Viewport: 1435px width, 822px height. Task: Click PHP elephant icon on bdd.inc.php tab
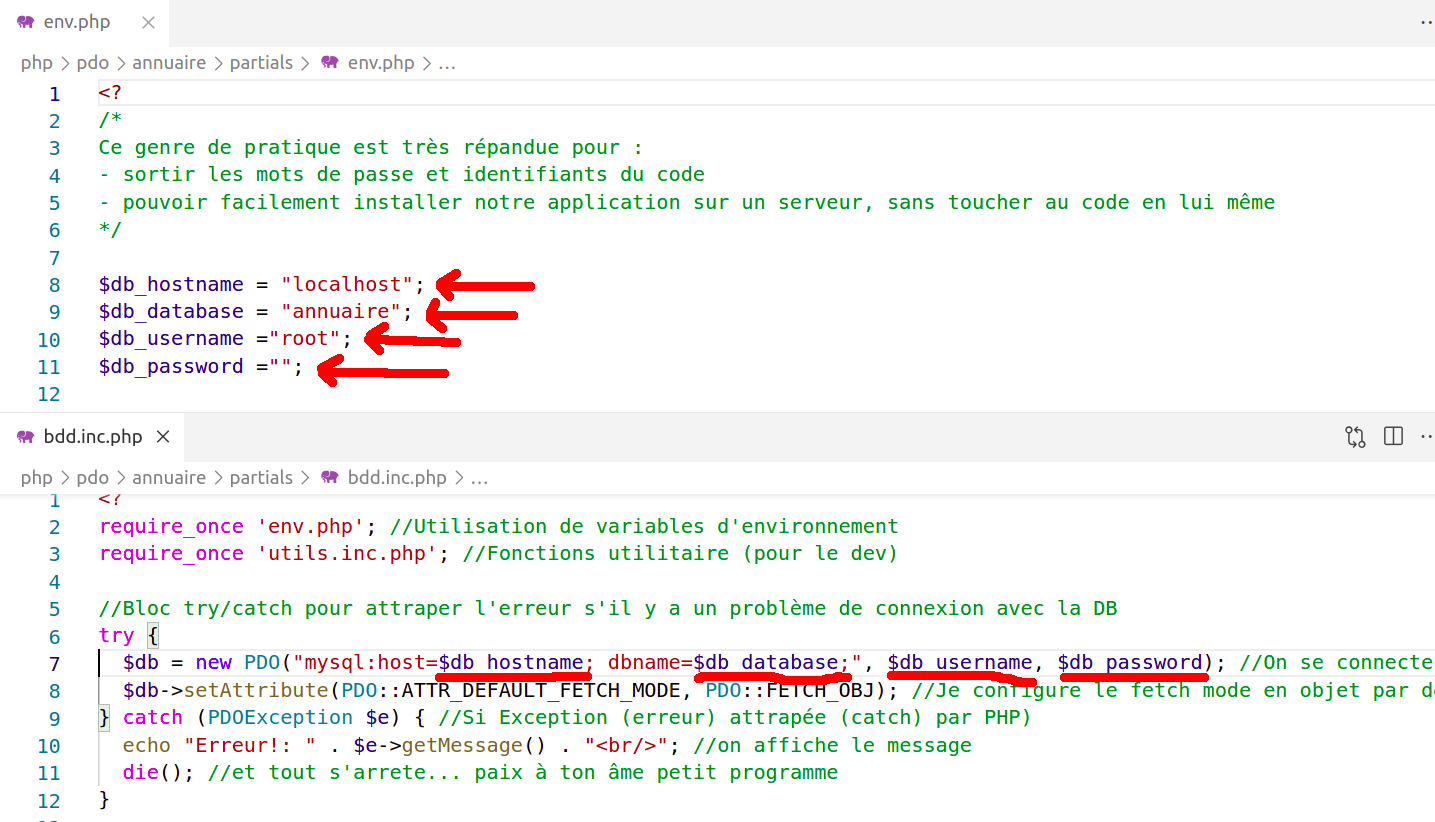[26, 437]
